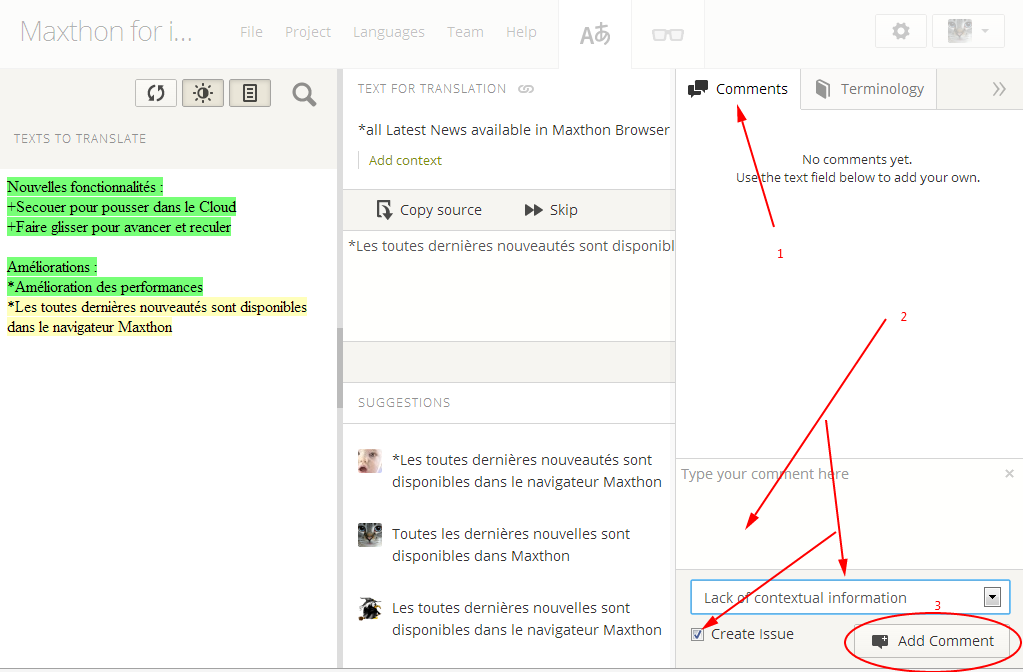Image resolution: width=1023 pixels, height=672 pixels.
Task: Click the left panel vertical scrollbar
Action: point(339,369)
